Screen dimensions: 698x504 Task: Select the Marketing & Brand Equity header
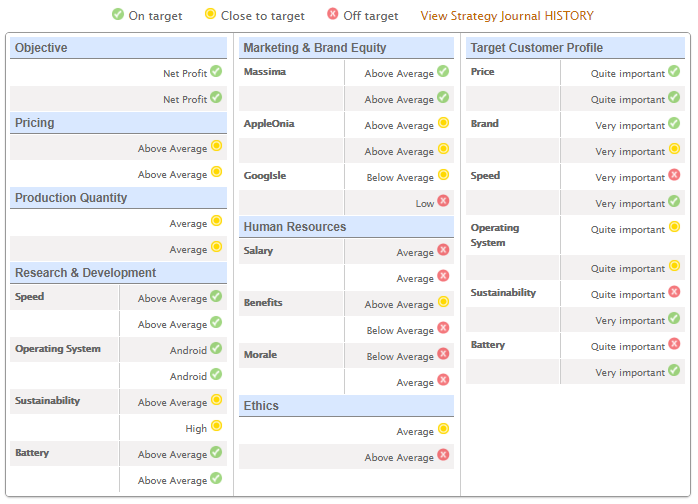[315, 48]
